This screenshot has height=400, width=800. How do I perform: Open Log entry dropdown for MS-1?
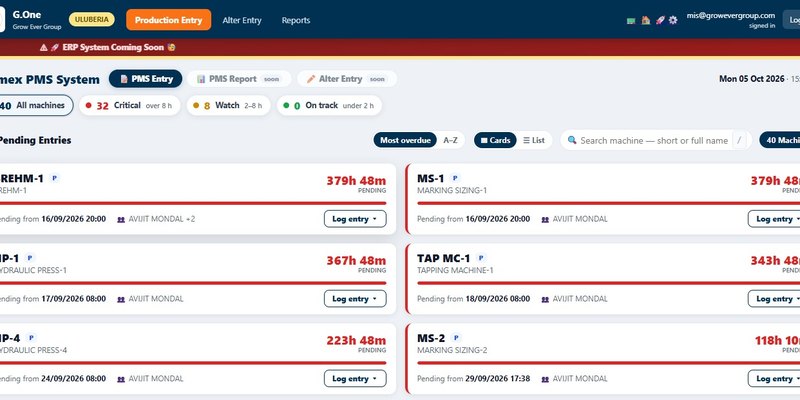(x=776, y=219)
